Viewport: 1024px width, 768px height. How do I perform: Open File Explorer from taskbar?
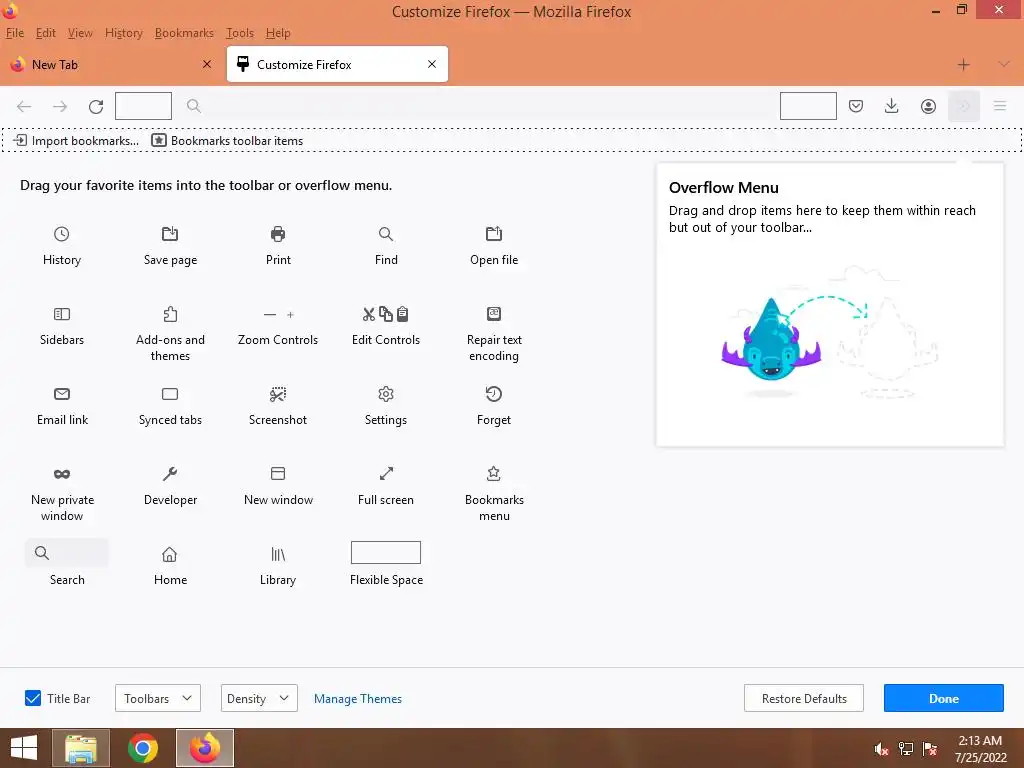coord(81,748)
